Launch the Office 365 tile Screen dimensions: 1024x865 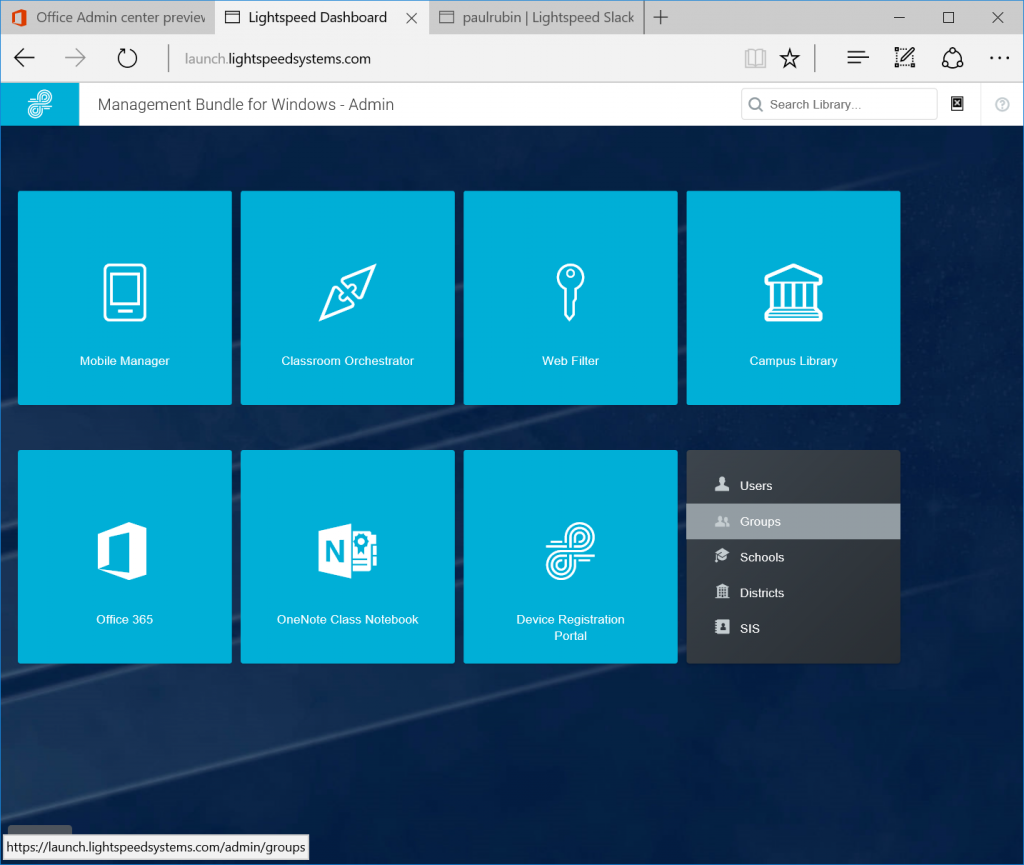pyautogui.click(x=125, y=557)
